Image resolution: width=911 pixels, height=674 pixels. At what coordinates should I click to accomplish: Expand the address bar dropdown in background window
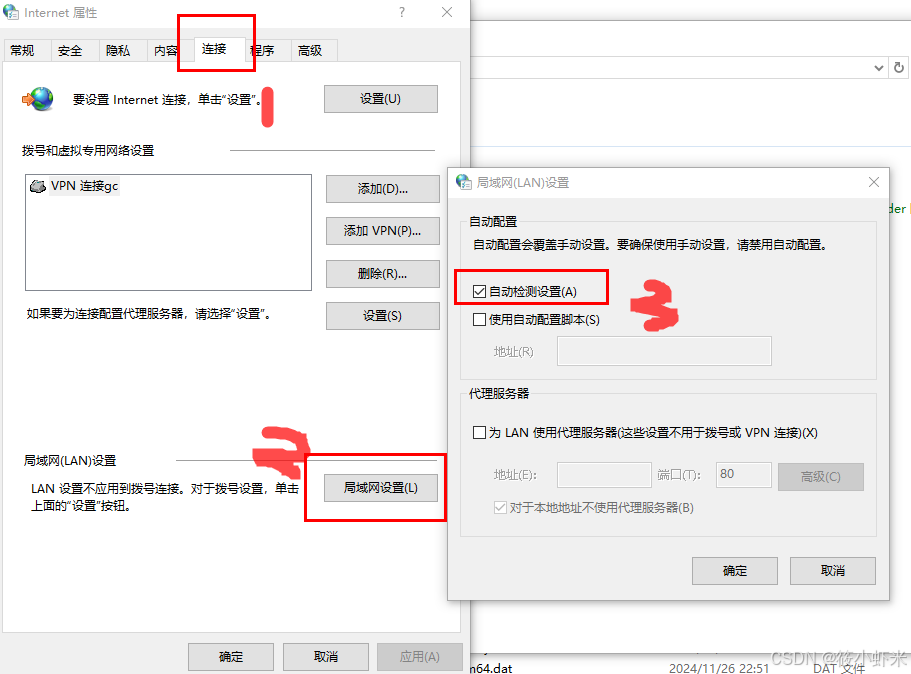(x=879, y=68)
